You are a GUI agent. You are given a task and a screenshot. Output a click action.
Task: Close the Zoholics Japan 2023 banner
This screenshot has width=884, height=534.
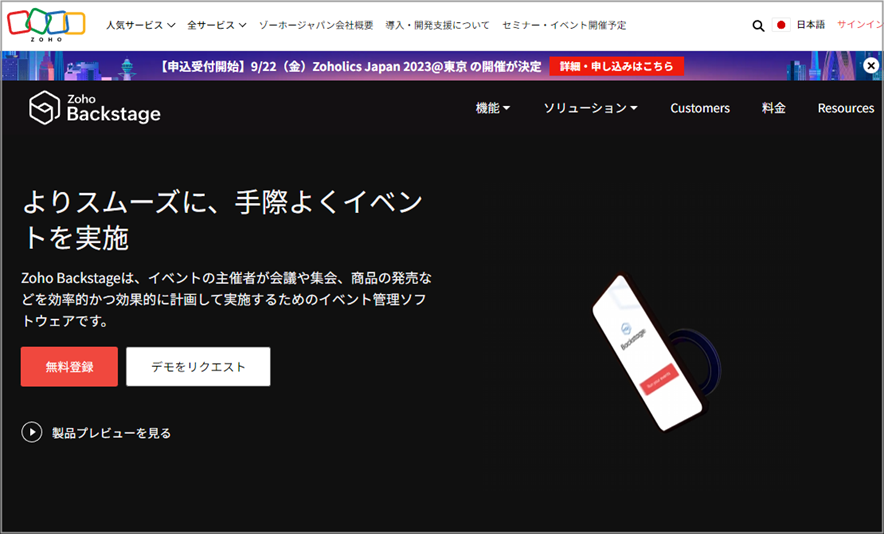click(871, 65)
